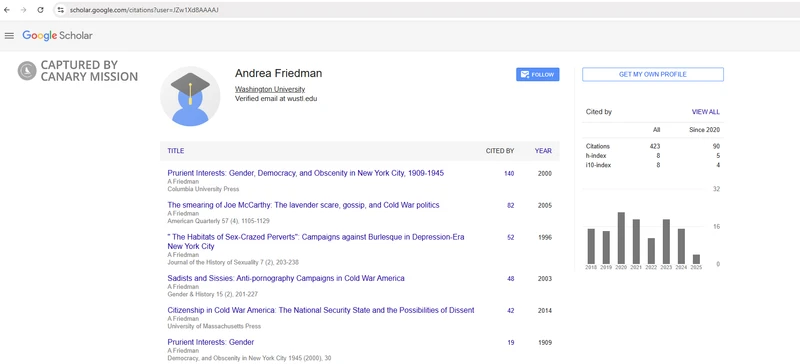Viewport: 800px width, 364px height.
Task: Open The smearing of Joe McCarthy article
Action: 303,205
